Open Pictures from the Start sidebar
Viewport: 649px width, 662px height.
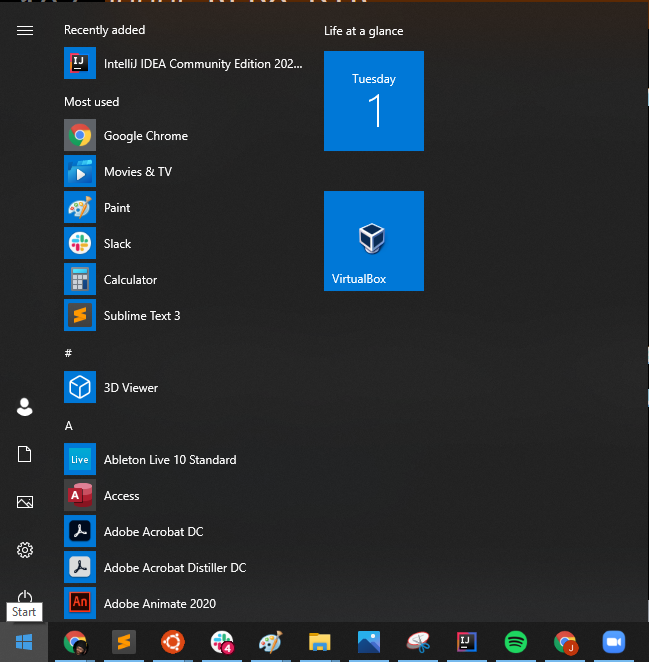(25, 502)
